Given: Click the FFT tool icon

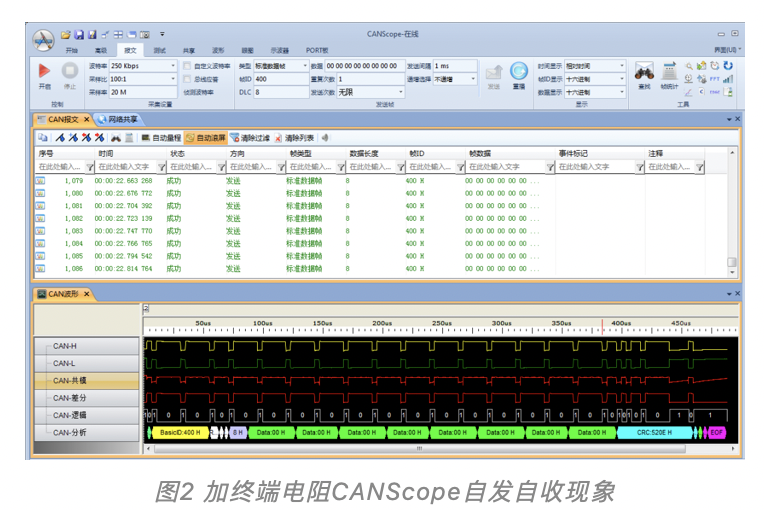Looking at the screenshot, I should coord(714,79).
